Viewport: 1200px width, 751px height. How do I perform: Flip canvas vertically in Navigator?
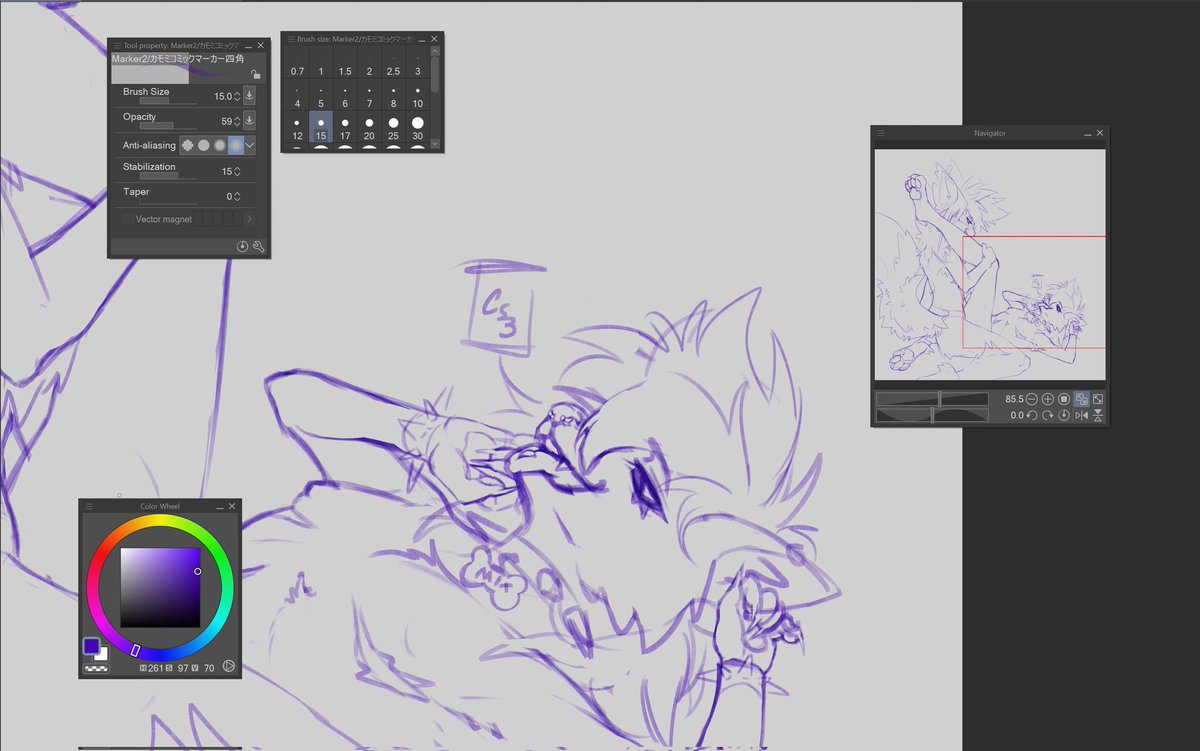pos(1098,415)
